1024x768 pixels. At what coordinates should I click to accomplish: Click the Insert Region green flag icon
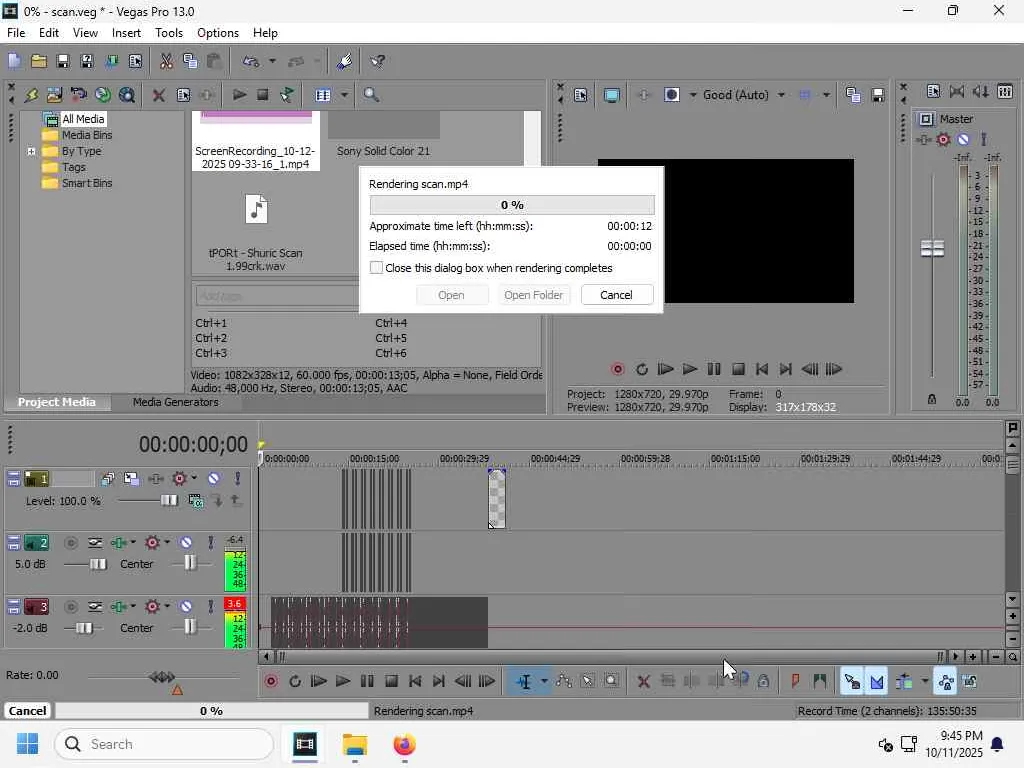tap(820, 681)
